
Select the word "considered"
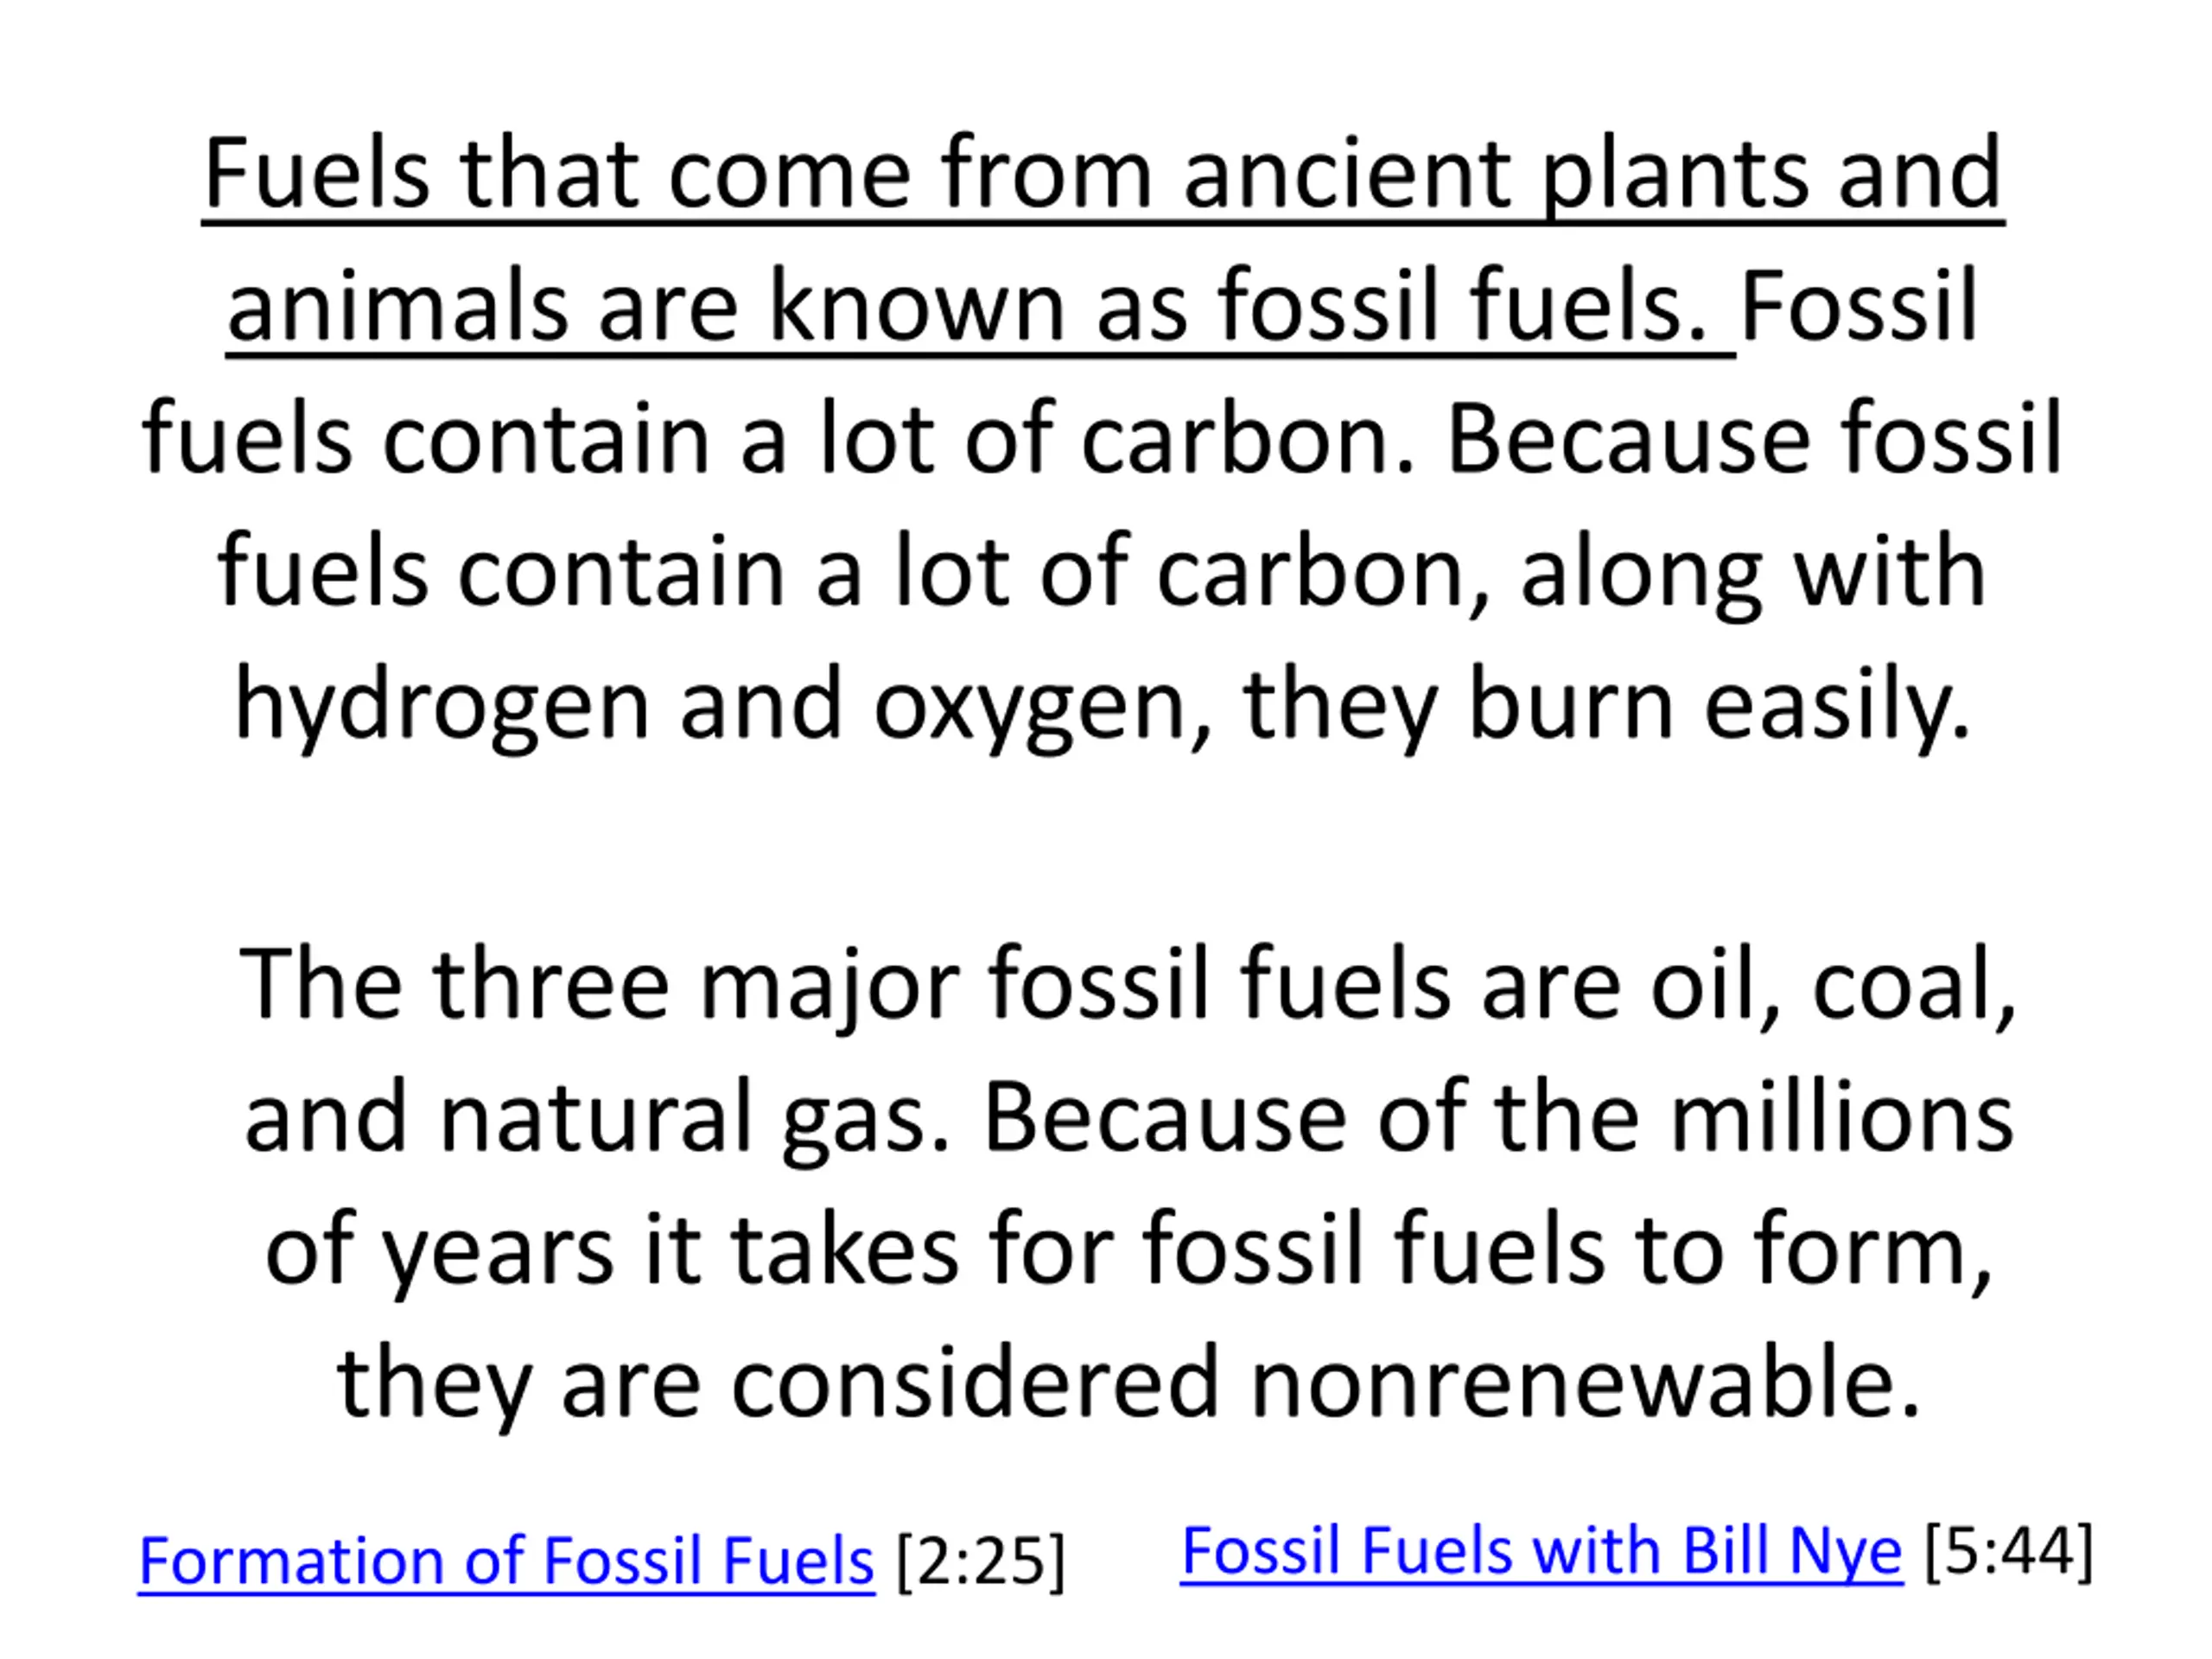click(975, 1383)
